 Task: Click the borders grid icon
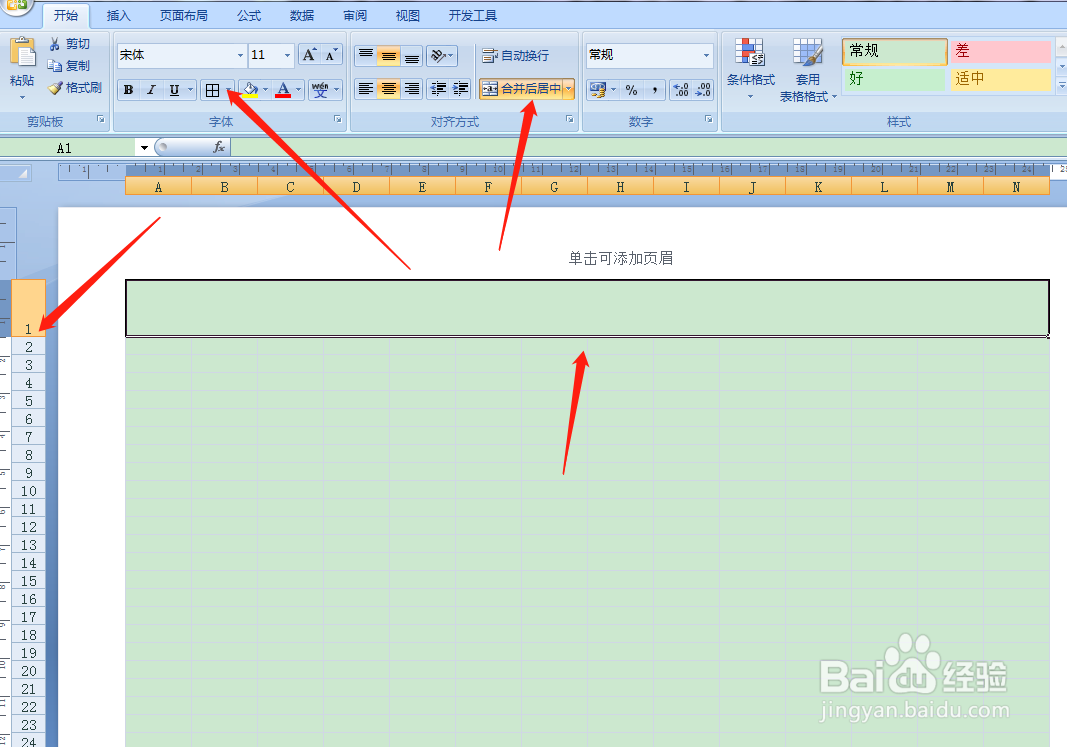(212, 90)
